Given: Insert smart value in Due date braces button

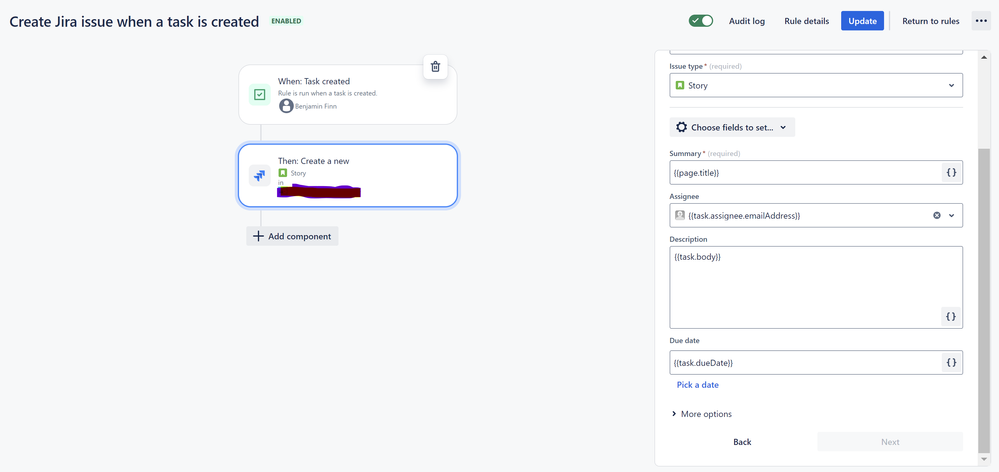Looking at the screenshot, I should click(951, 362).
